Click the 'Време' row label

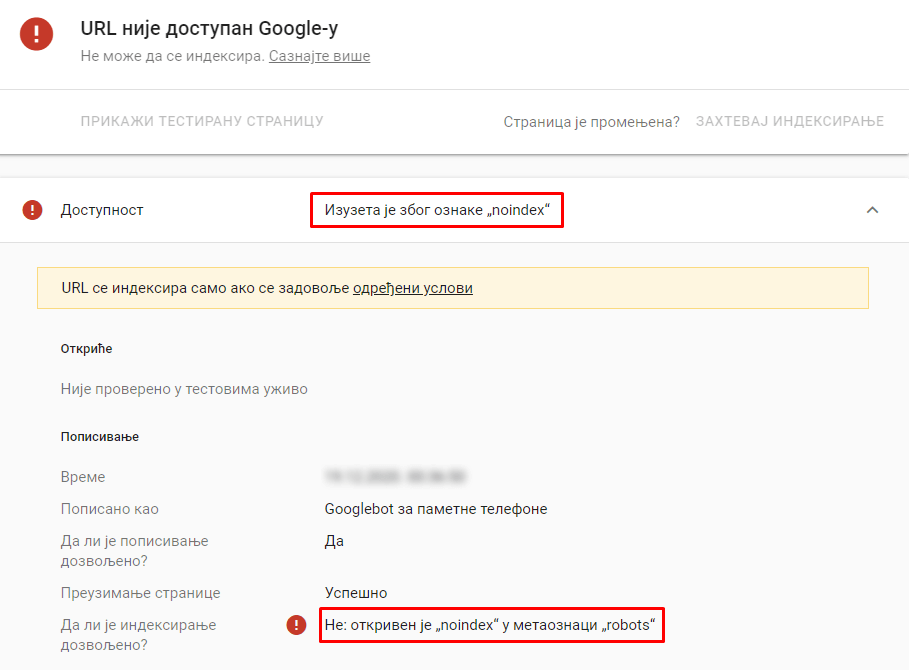point(83,477)
